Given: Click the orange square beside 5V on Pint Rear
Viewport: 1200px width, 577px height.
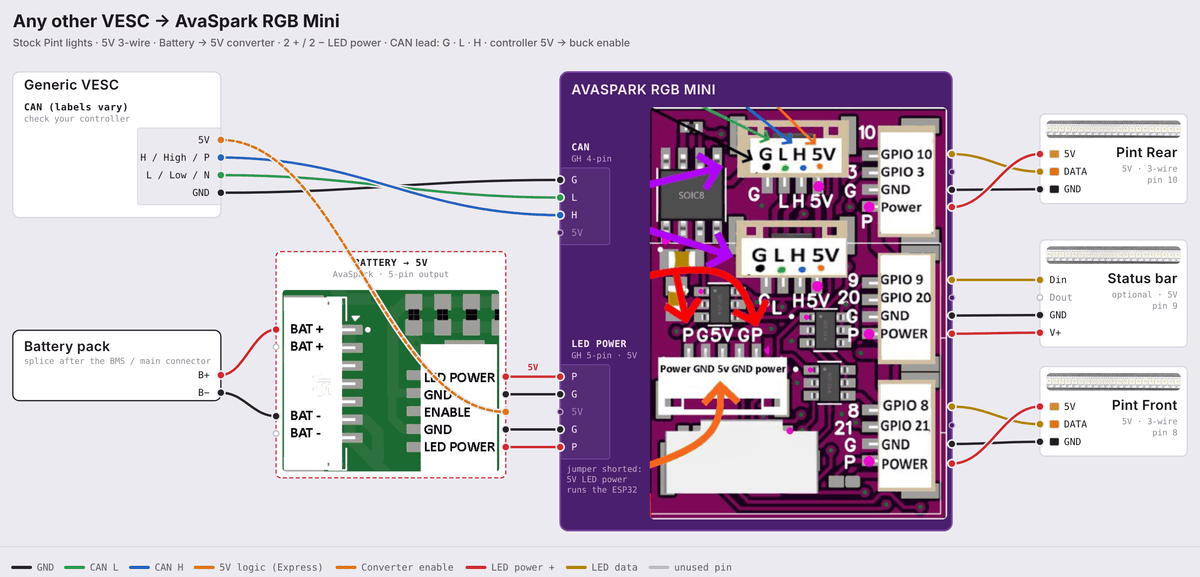Looking at the screenshot, I should [x=1055, y=154].
